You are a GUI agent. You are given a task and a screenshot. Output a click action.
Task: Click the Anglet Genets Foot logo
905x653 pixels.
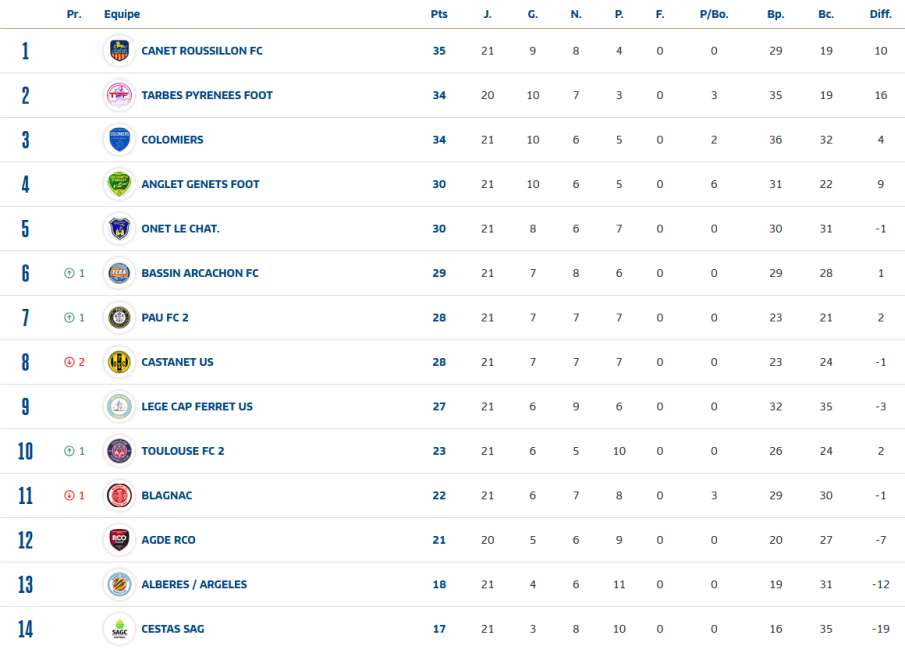click(x=119, y=184)
